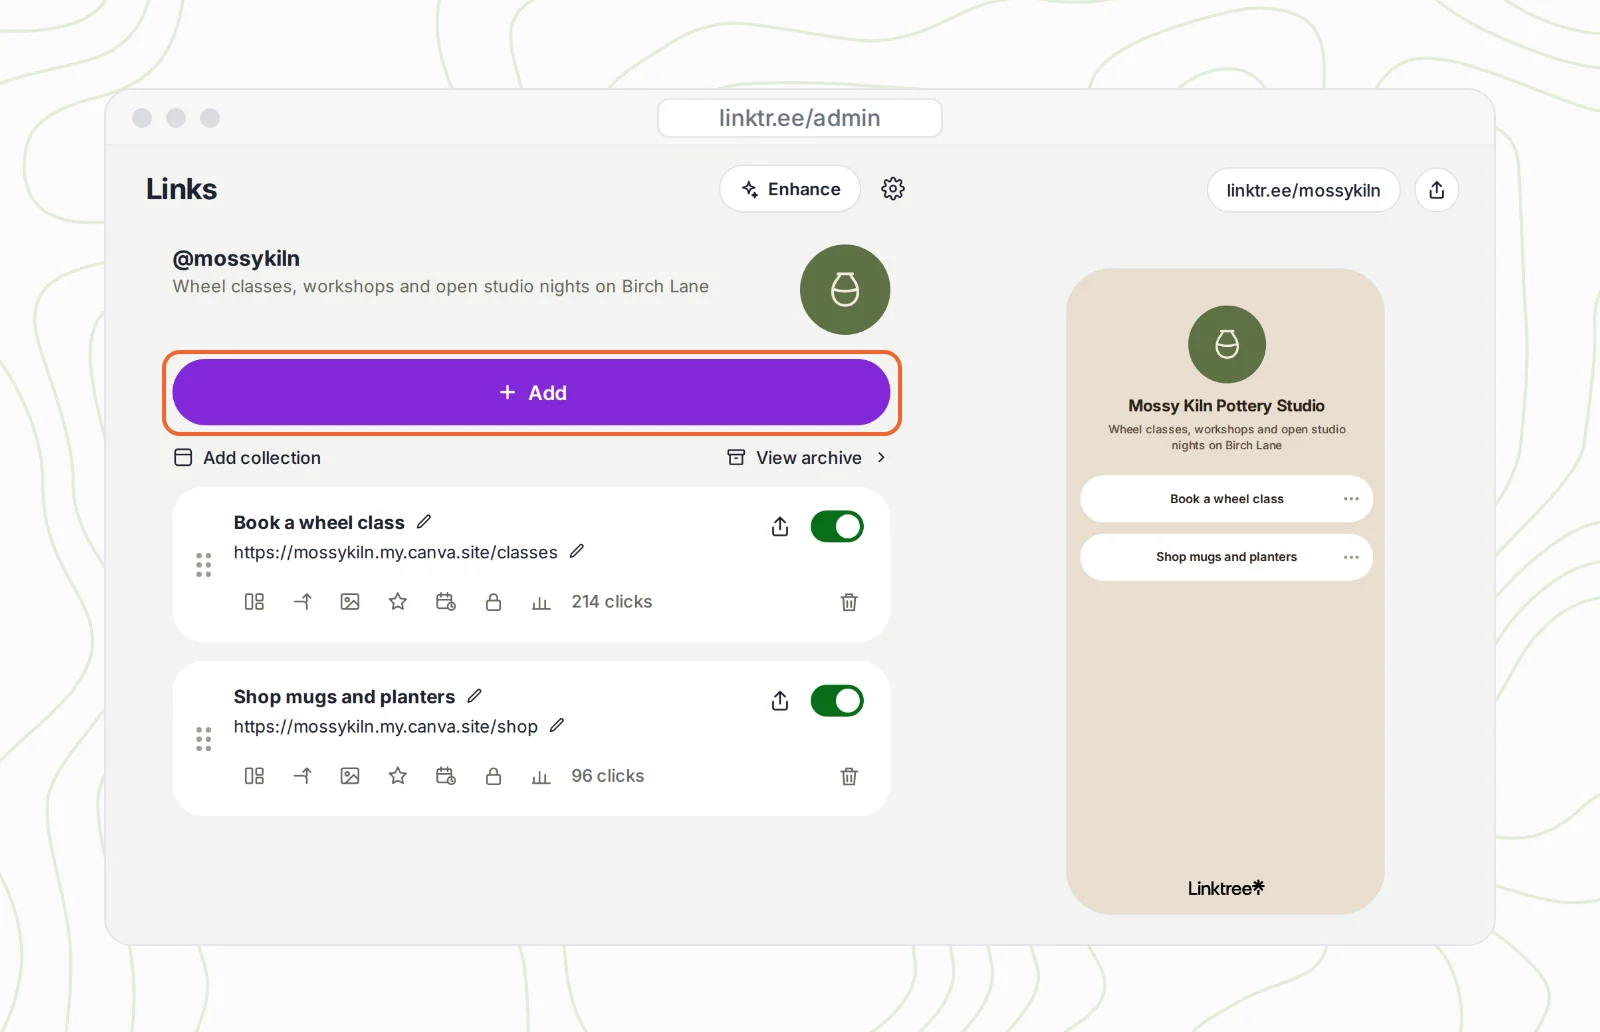This screenshot has width=1600, height=1032.
Task: Click the linktr.ee/admin address bar
Action: [x=800, y=118]
